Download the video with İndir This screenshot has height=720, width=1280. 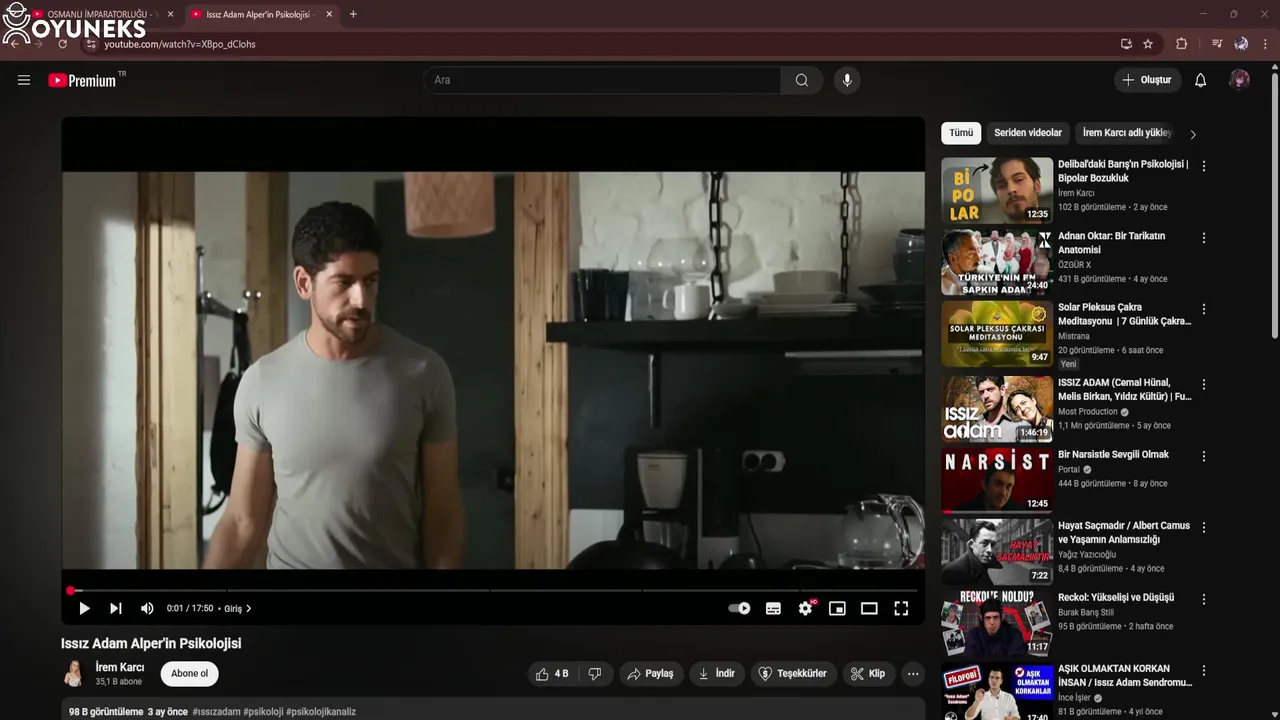point(717,674)
